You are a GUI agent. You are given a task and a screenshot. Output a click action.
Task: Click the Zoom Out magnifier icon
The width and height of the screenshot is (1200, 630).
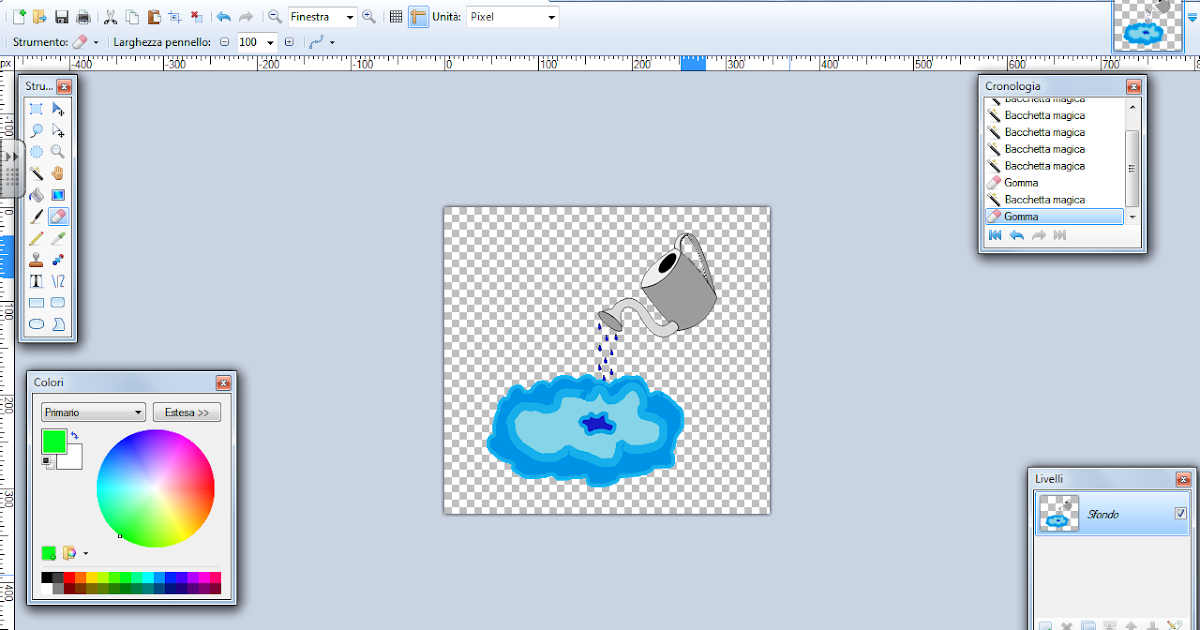click(274, 17)
